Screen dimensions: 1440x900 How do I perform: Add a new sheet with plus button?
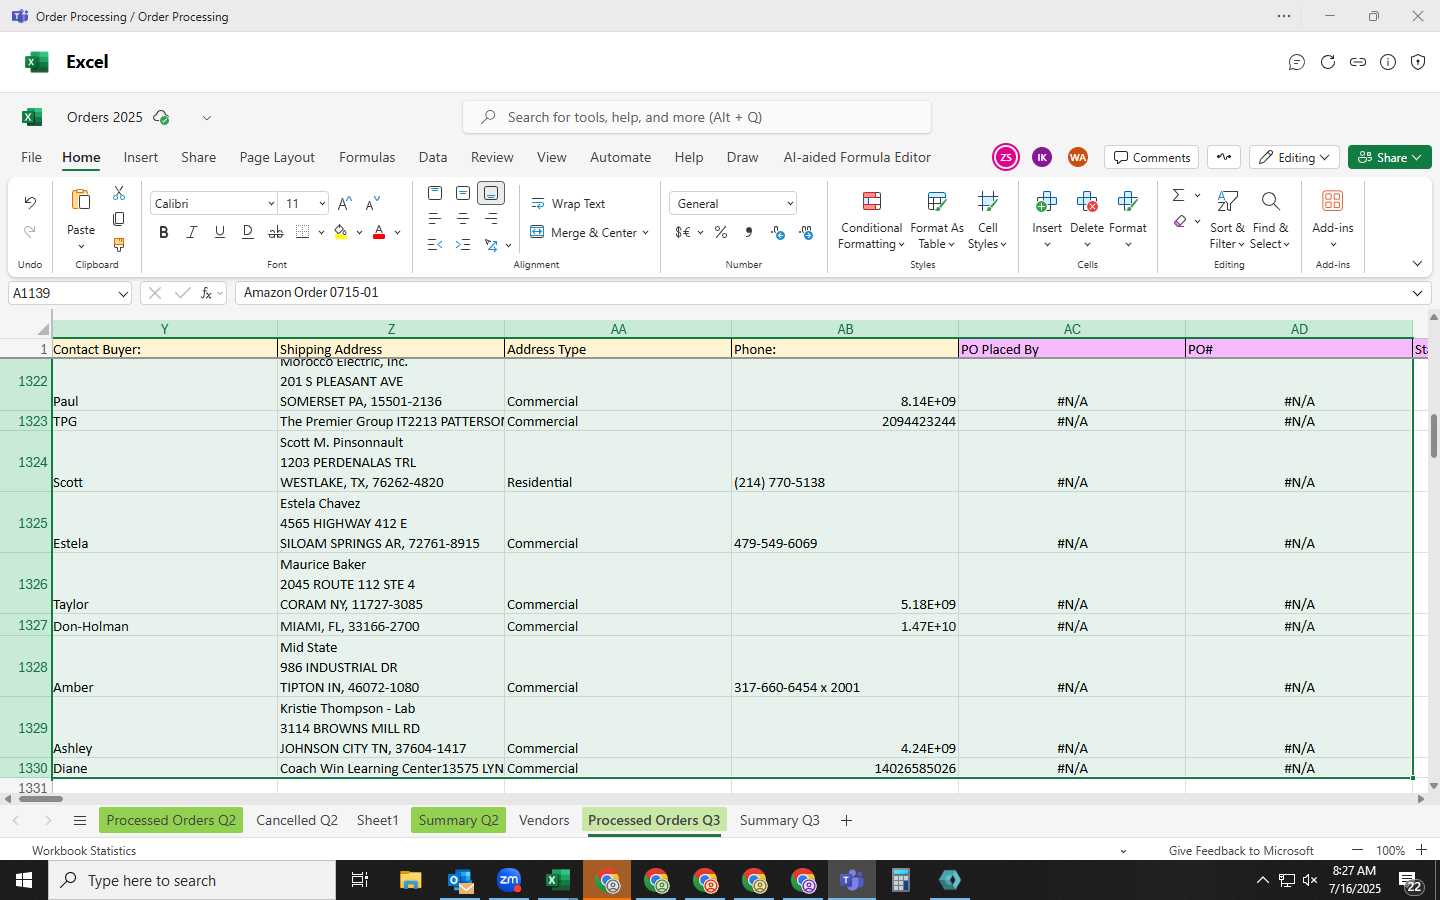coord(846,820)
